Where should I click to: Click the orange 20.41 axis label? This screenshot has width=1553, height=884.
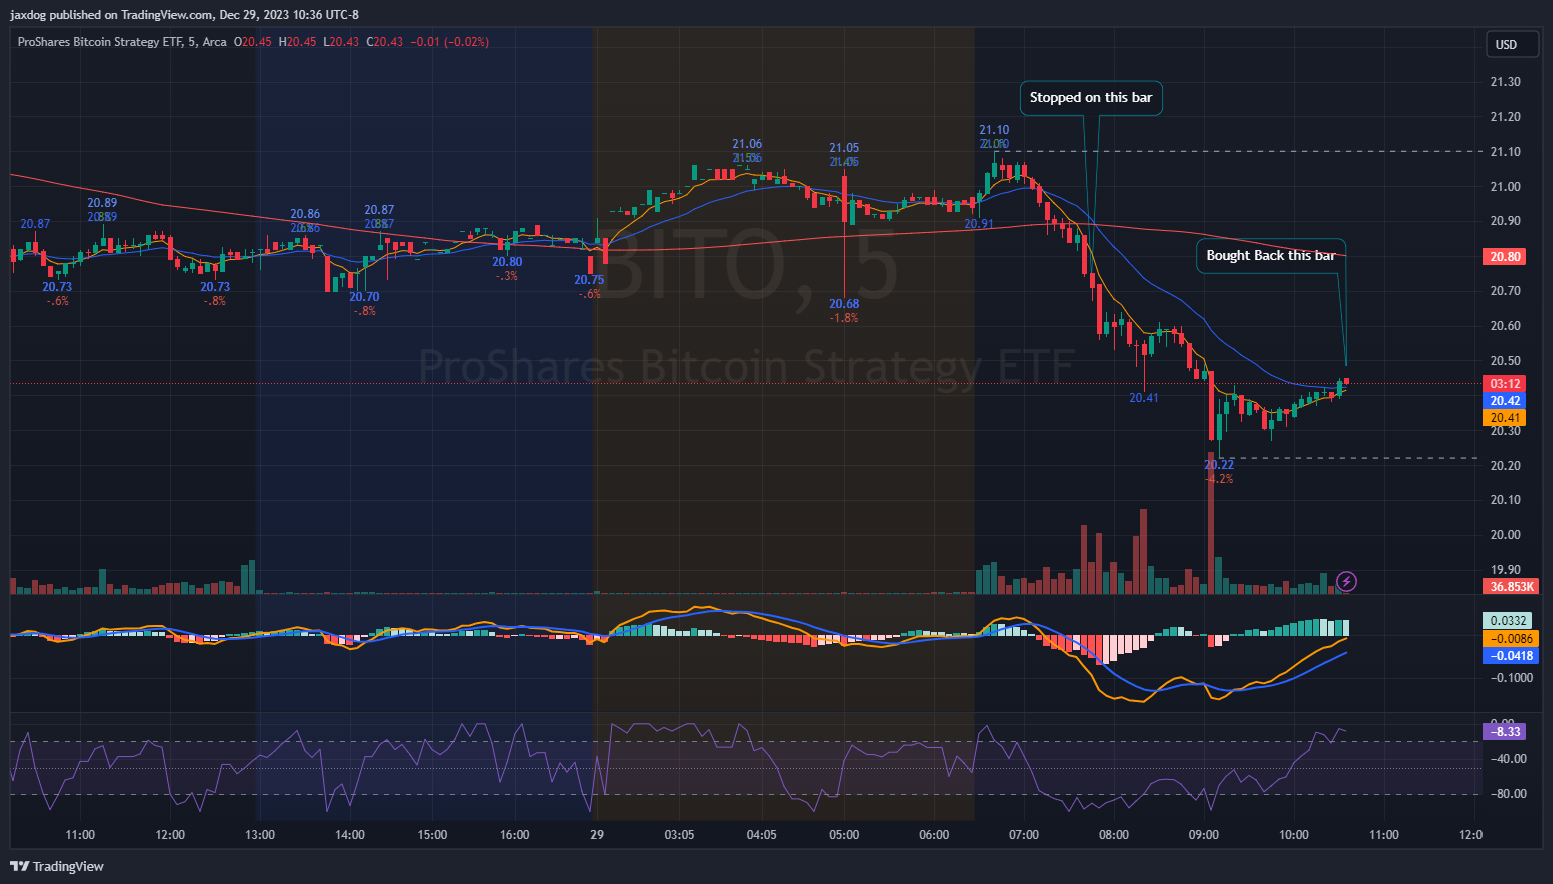1505,418
